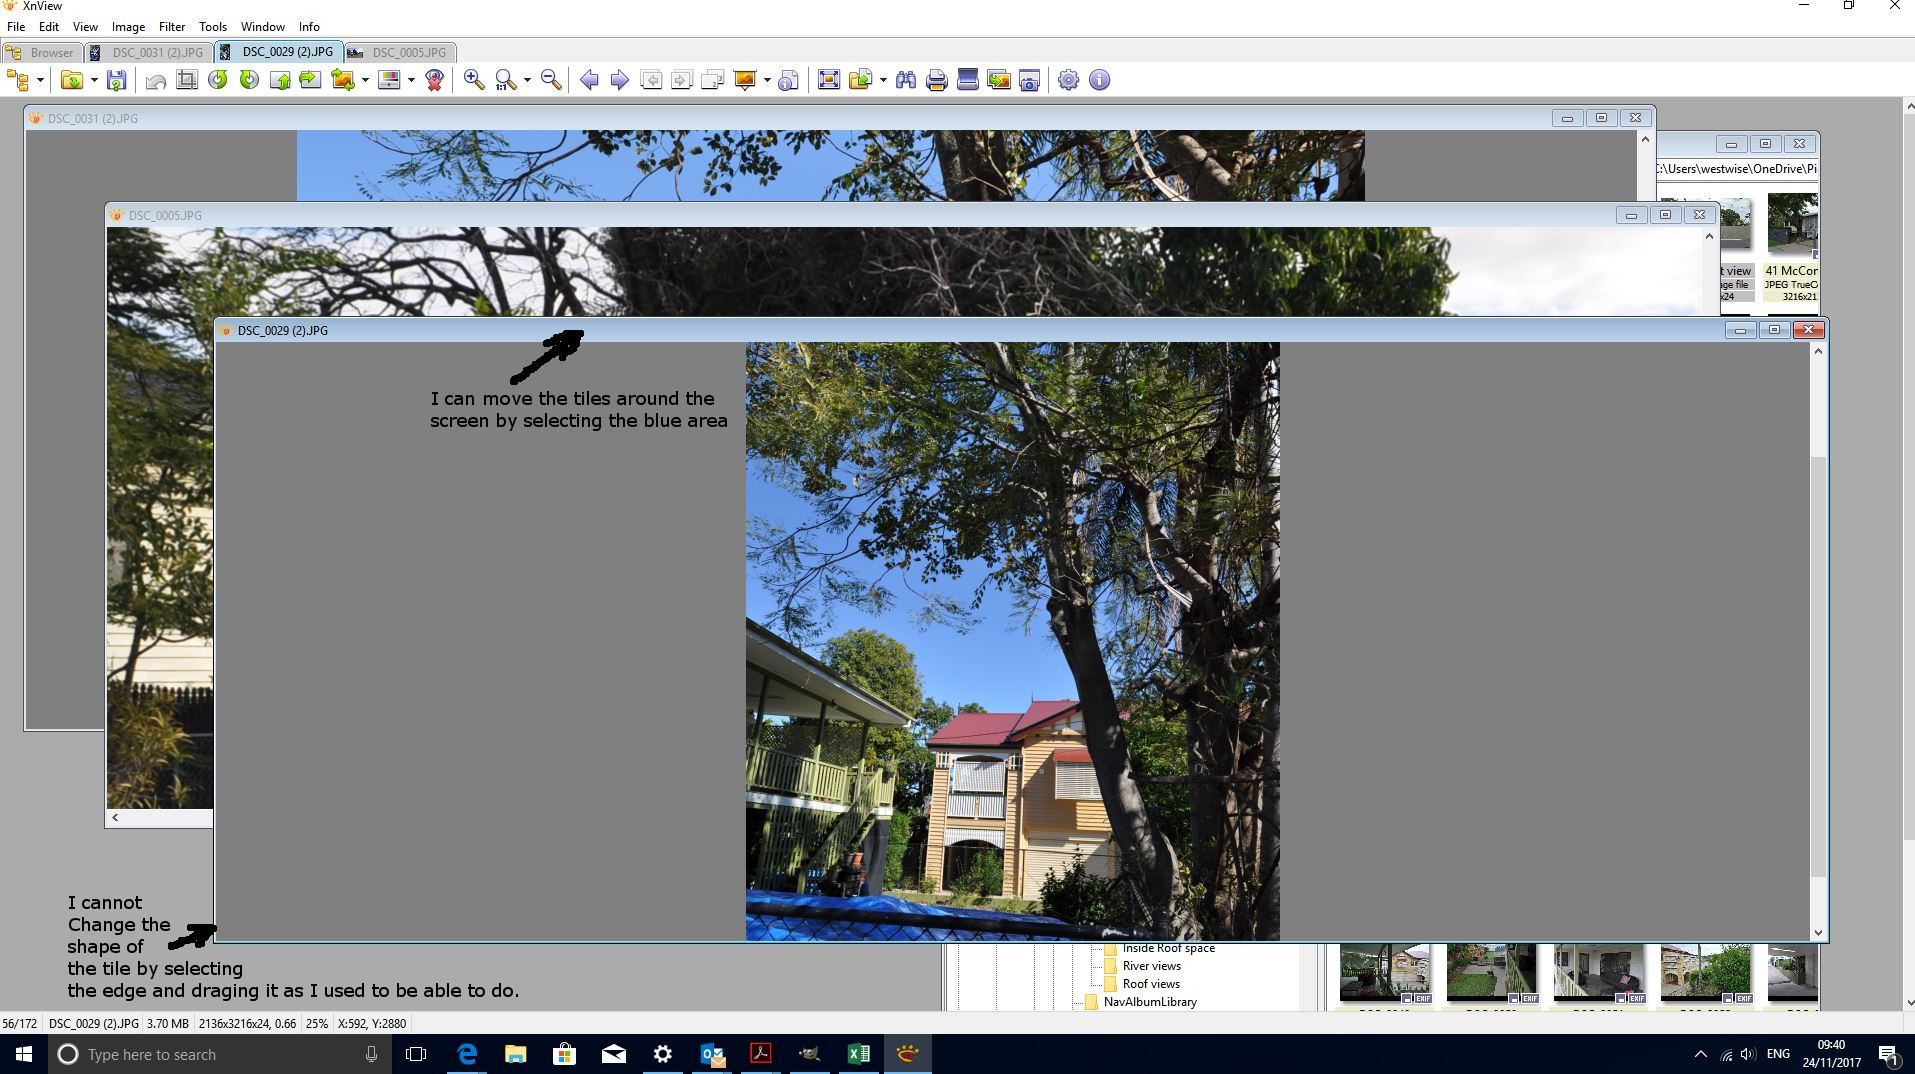This screenshot has width=1915, height=1074.
Task: Select the browser thumbnail of the black sofa on a verandah
Action: pyautogui.click(x=1598, y=972)
